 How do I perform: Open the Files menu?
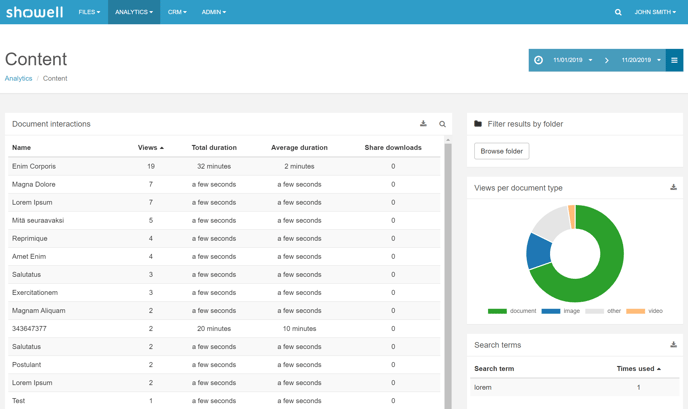[x=89, y=12]
